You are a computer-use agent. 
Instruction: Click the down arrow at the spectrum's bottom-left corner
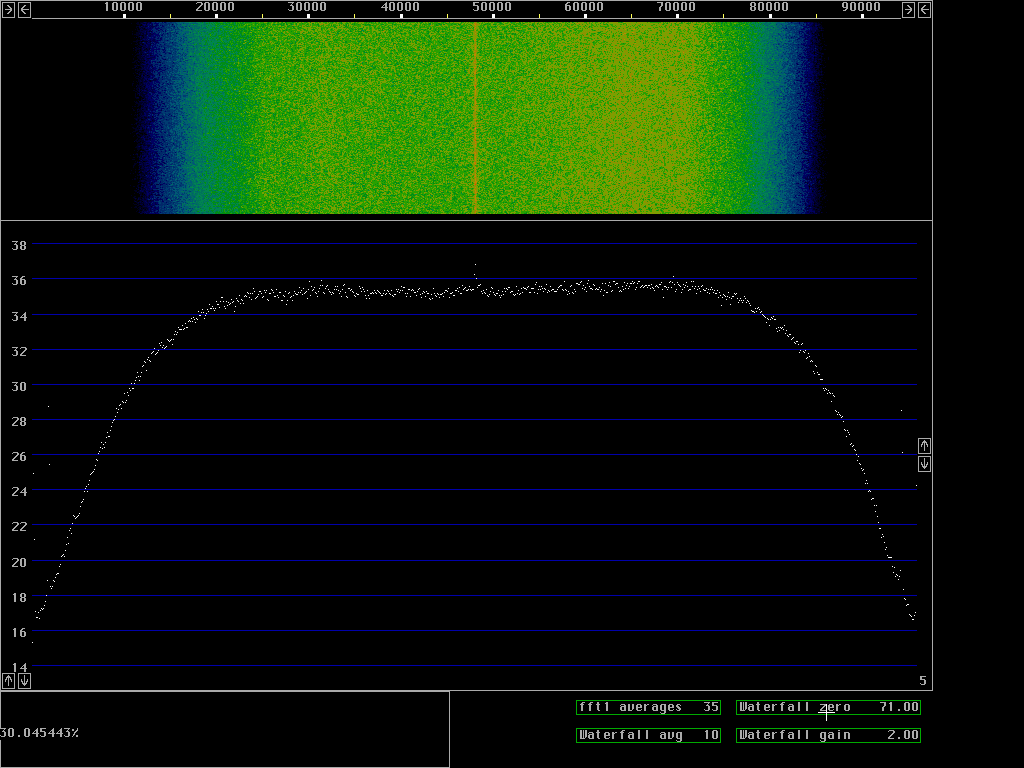click(24, 681)
